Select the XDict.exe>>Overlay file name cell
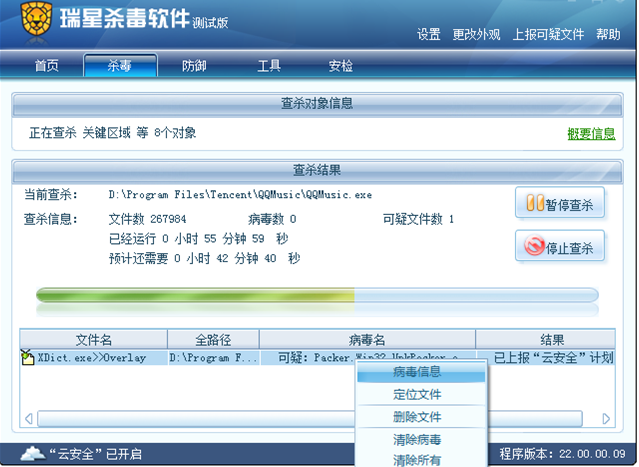Viewport: 639px width, 467px height. (92, 358)
